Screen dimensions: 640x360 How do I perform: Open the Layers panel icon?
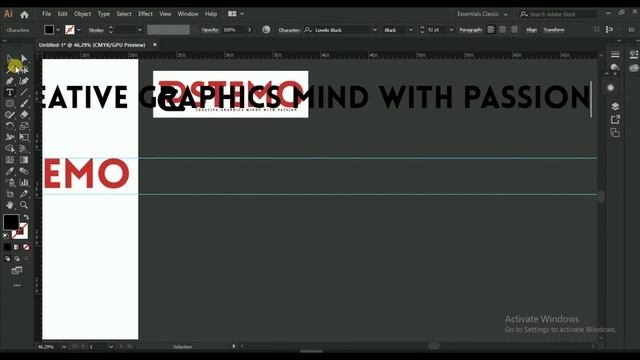pos(615,106)
